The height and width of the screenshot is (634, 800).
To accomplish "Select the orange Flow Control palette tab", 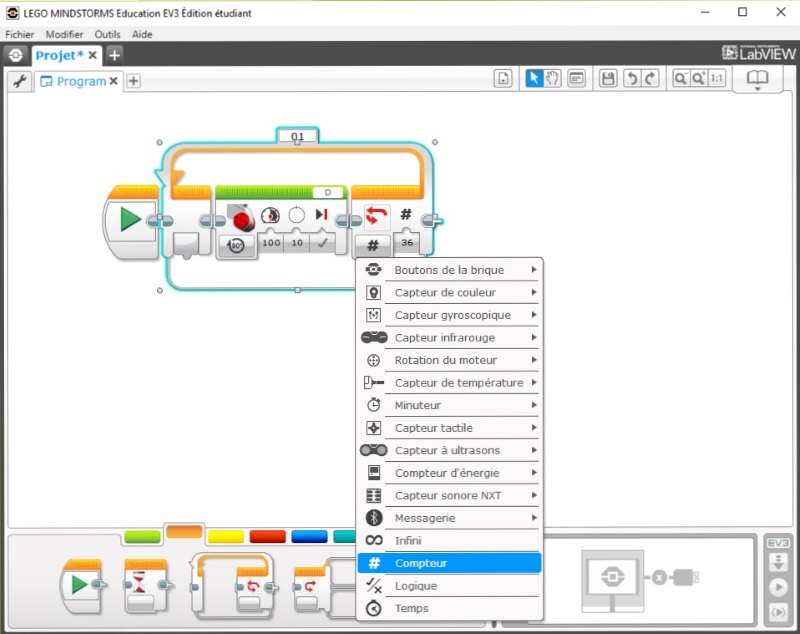I will [184, 531].
